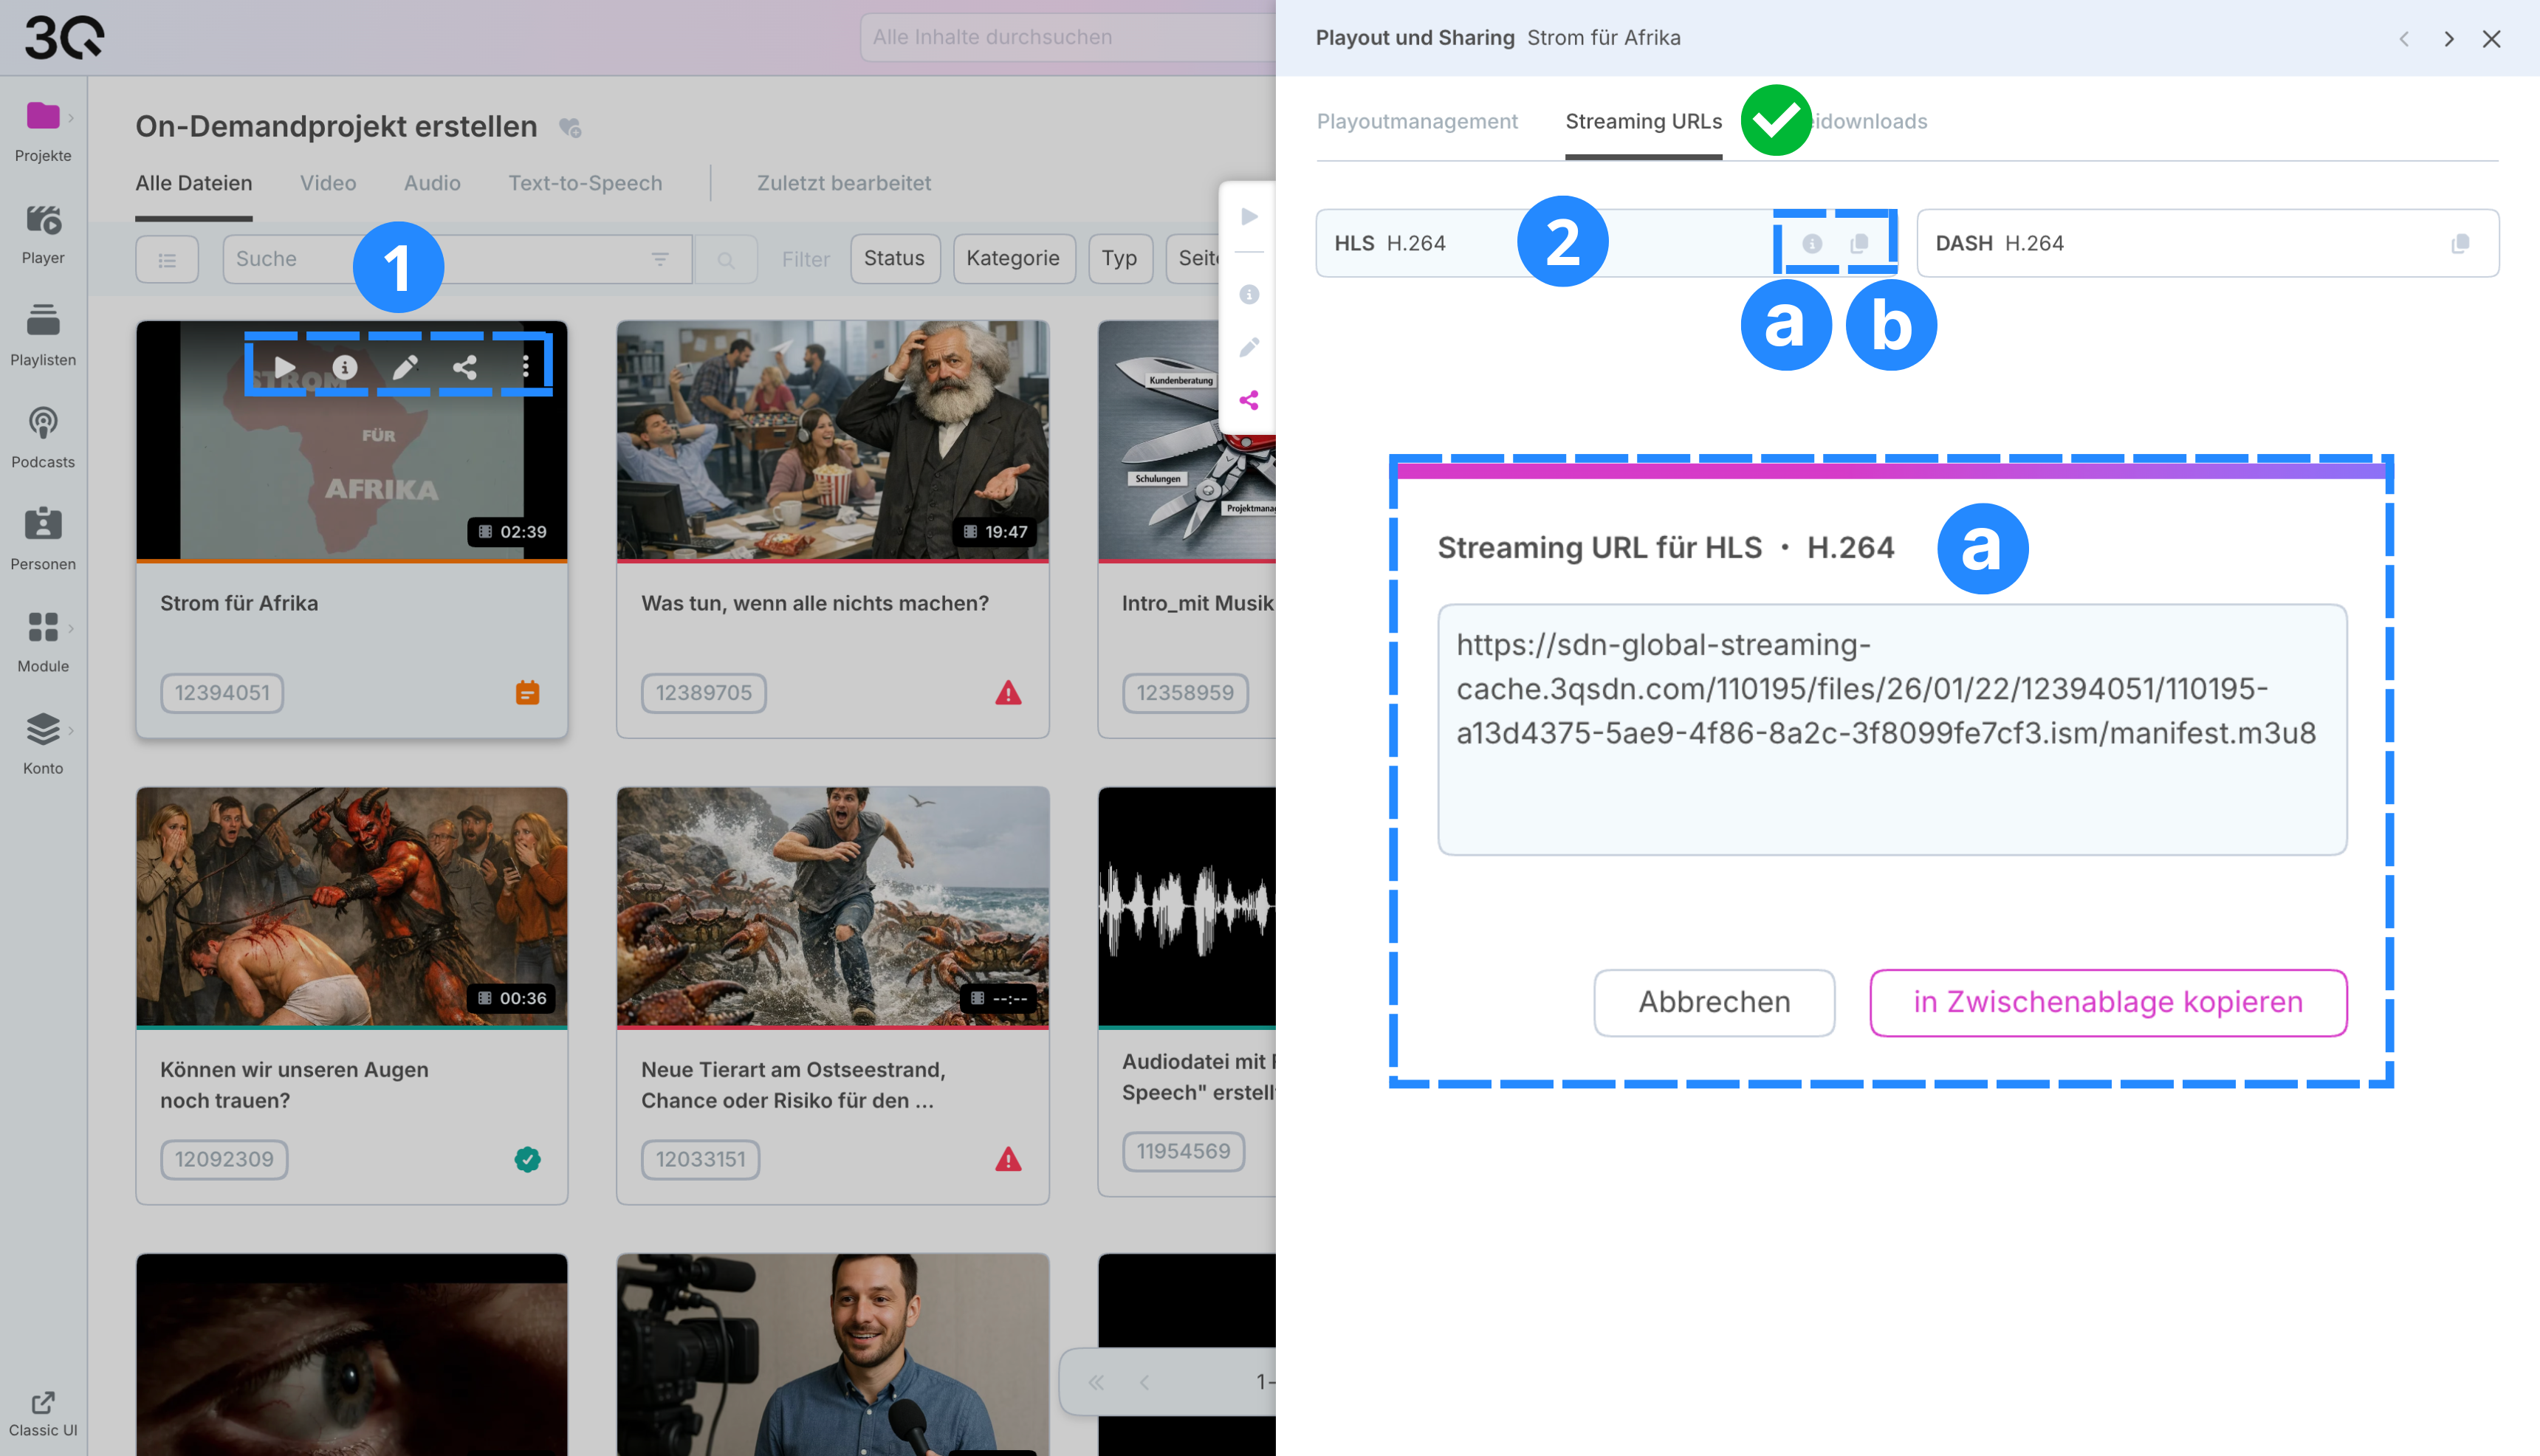
Task: Click in Zwischenablage kopieren button
Action: (2107, 1002)
